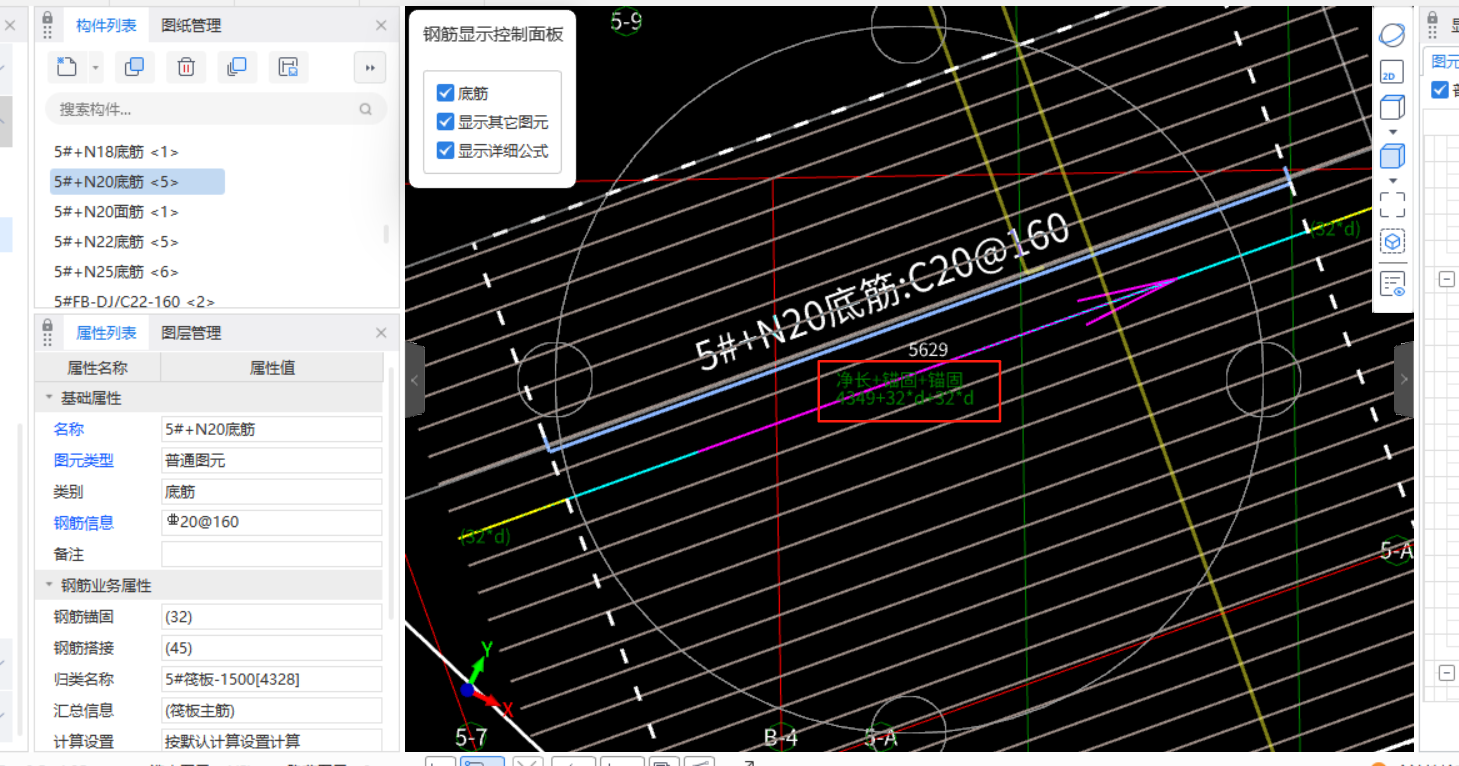The height and width of the screenshot is (766, 1459).
Task: Select 5#+N22底筋 <5> in list
Action: click(116, 242)
